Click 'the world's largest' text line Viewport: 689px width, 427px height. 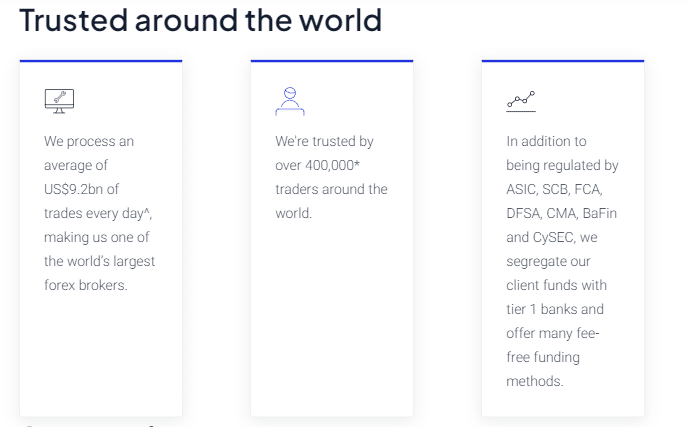point(99,261)
